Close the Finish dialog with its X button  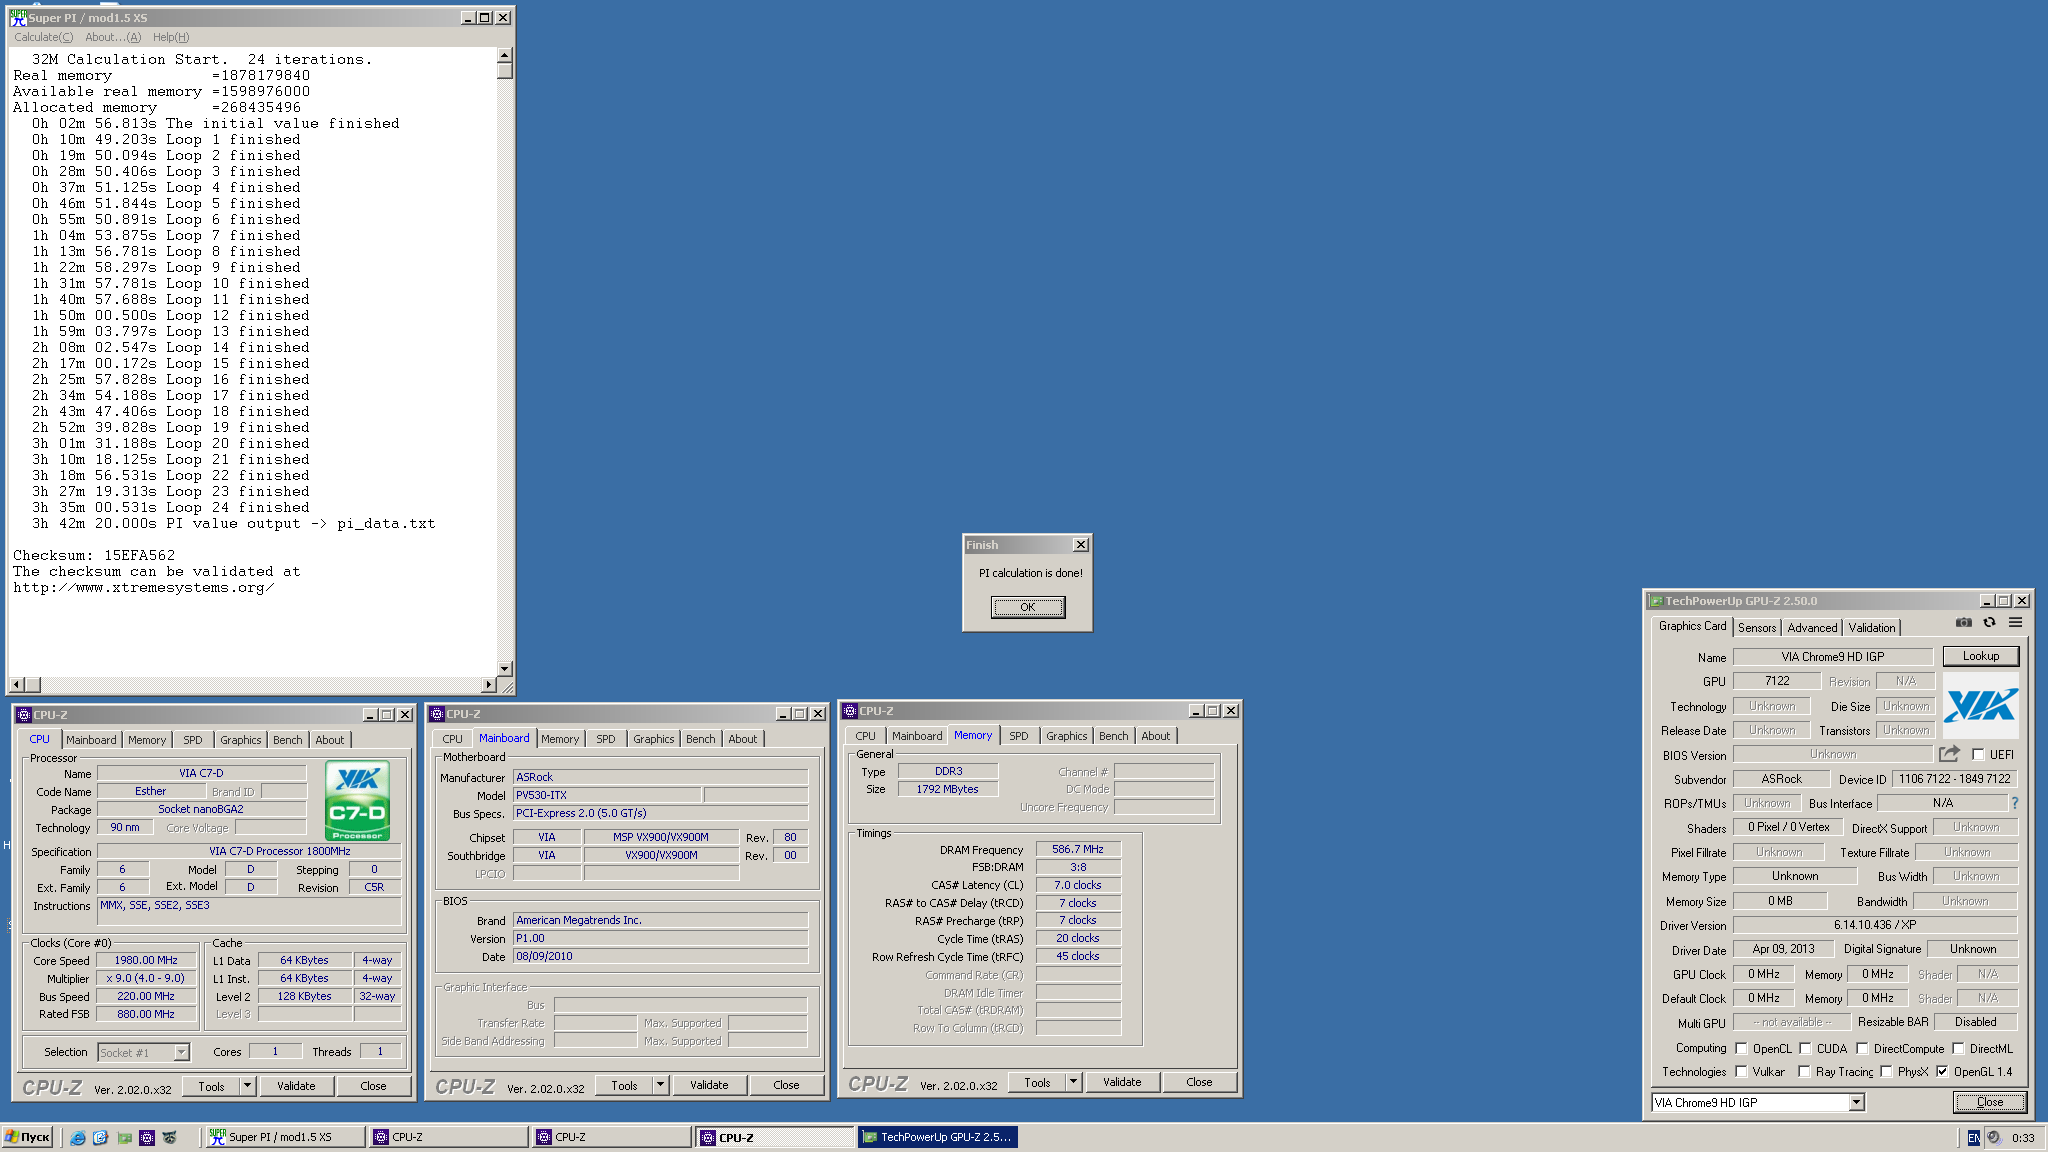pos(1080,545)
